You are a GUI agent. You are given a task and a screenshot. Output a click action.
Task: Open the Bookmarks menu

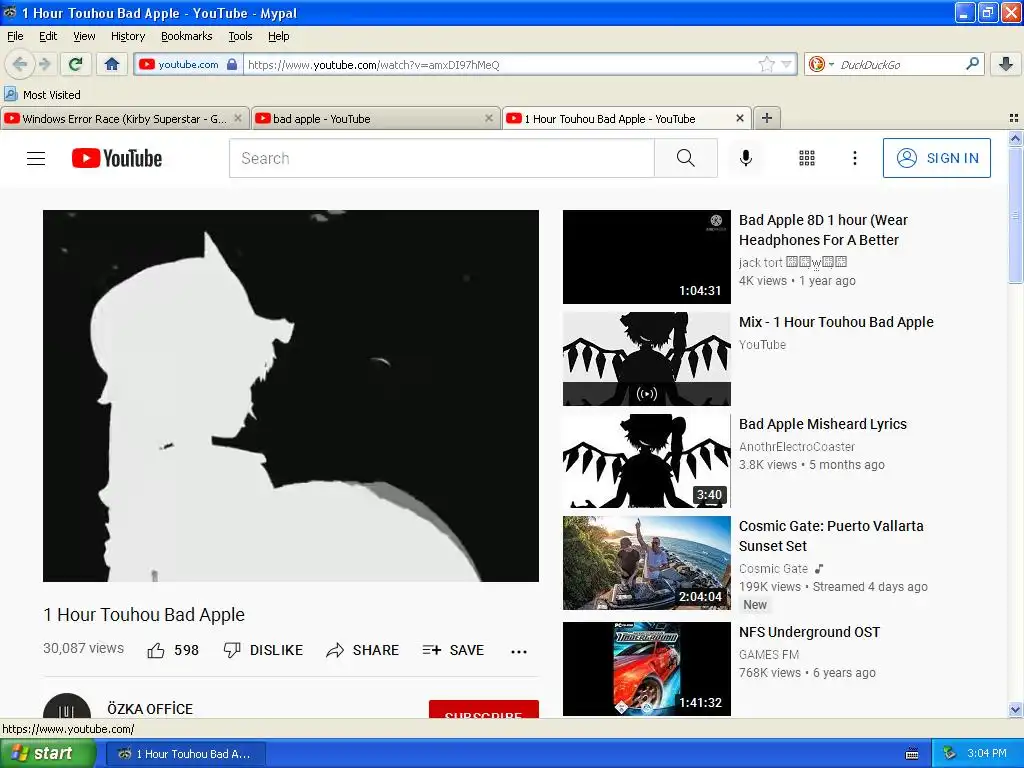click(x=187, y=36)
